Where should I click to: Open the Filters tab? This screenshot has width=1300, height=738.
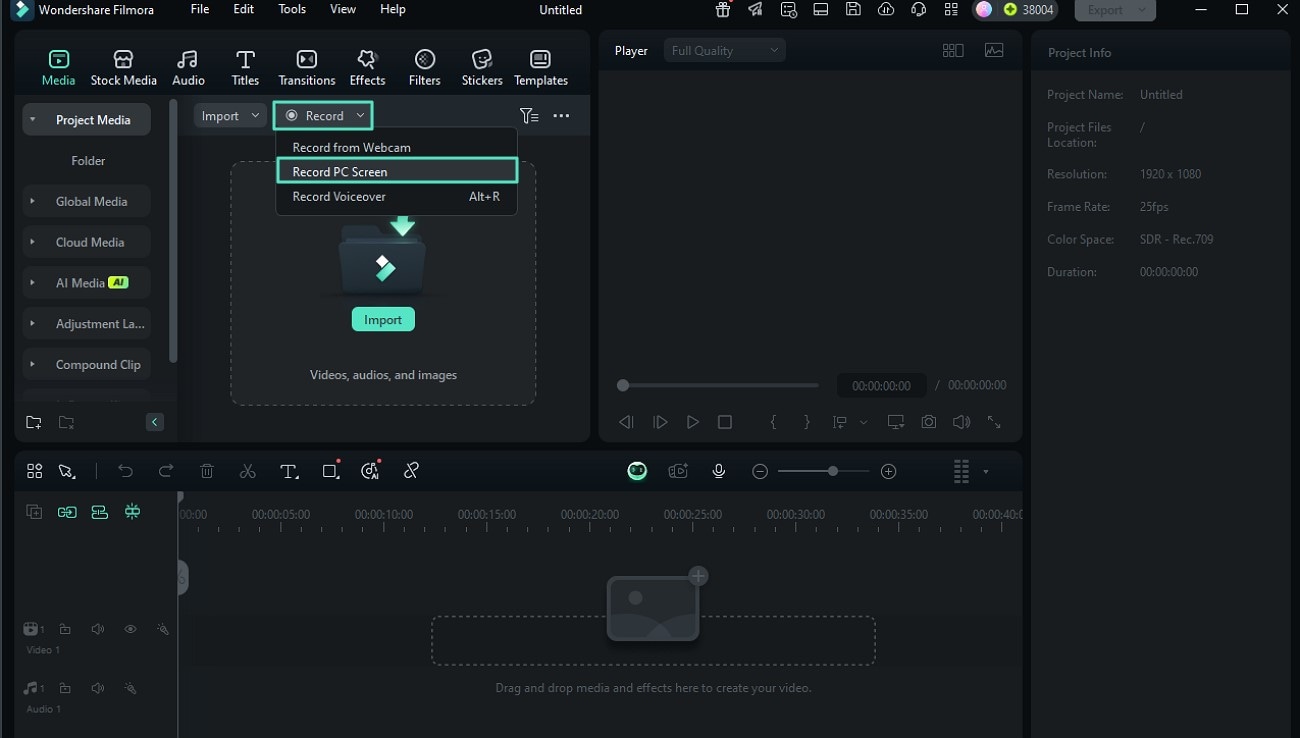pyautogui.click(x=425, y=68)
